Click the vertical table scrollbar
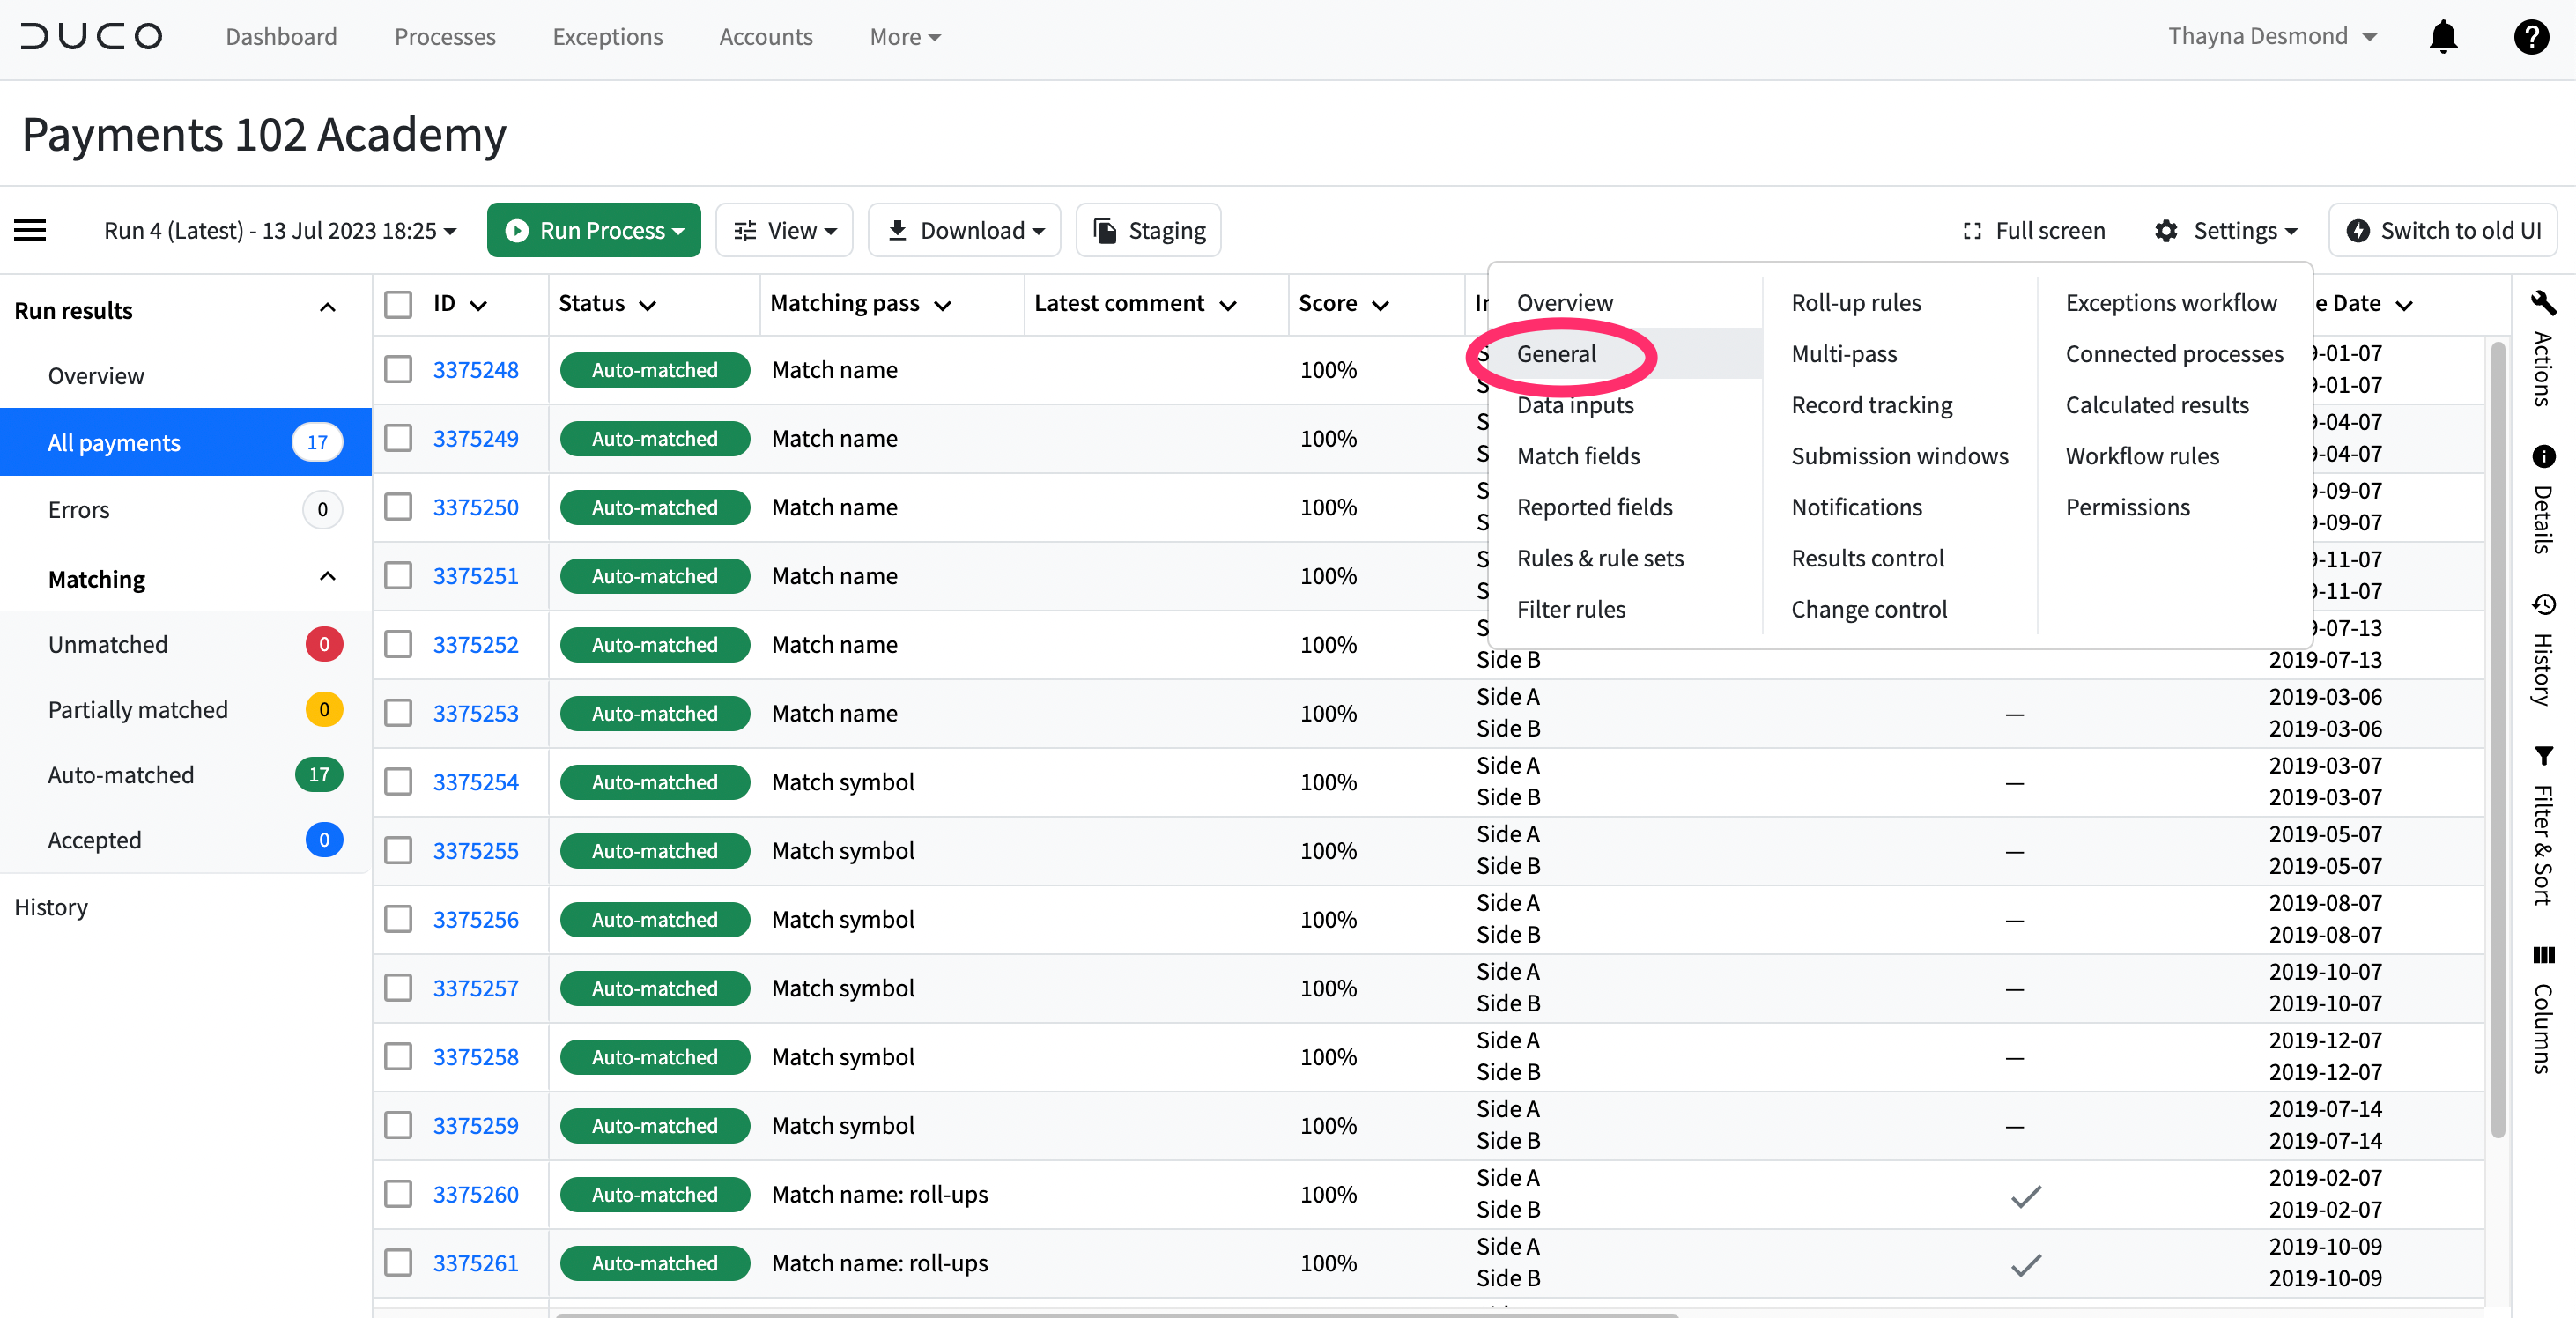Image resolution: width=2576 pixels, height=1318 pixels. point(2497,740)
